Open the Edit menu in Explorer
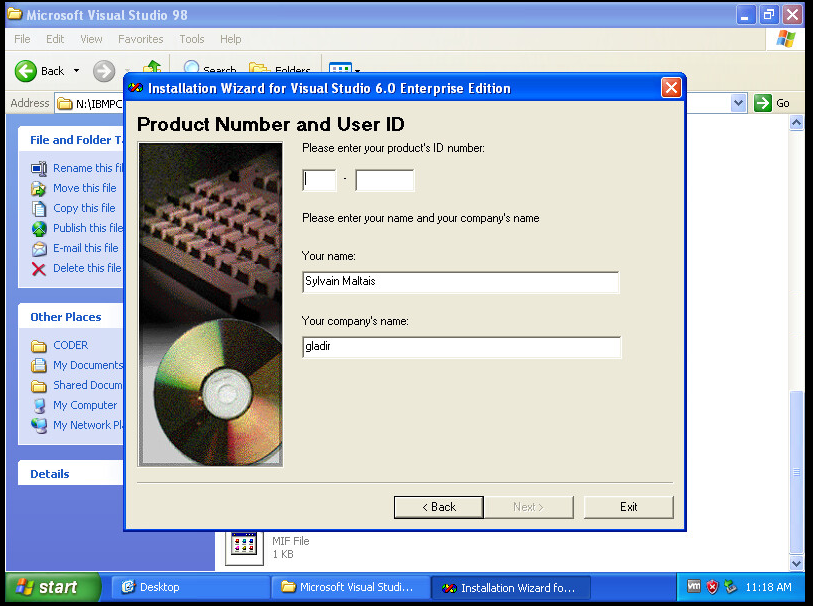The width and height of the screenshot is (813, 606). 55,39
